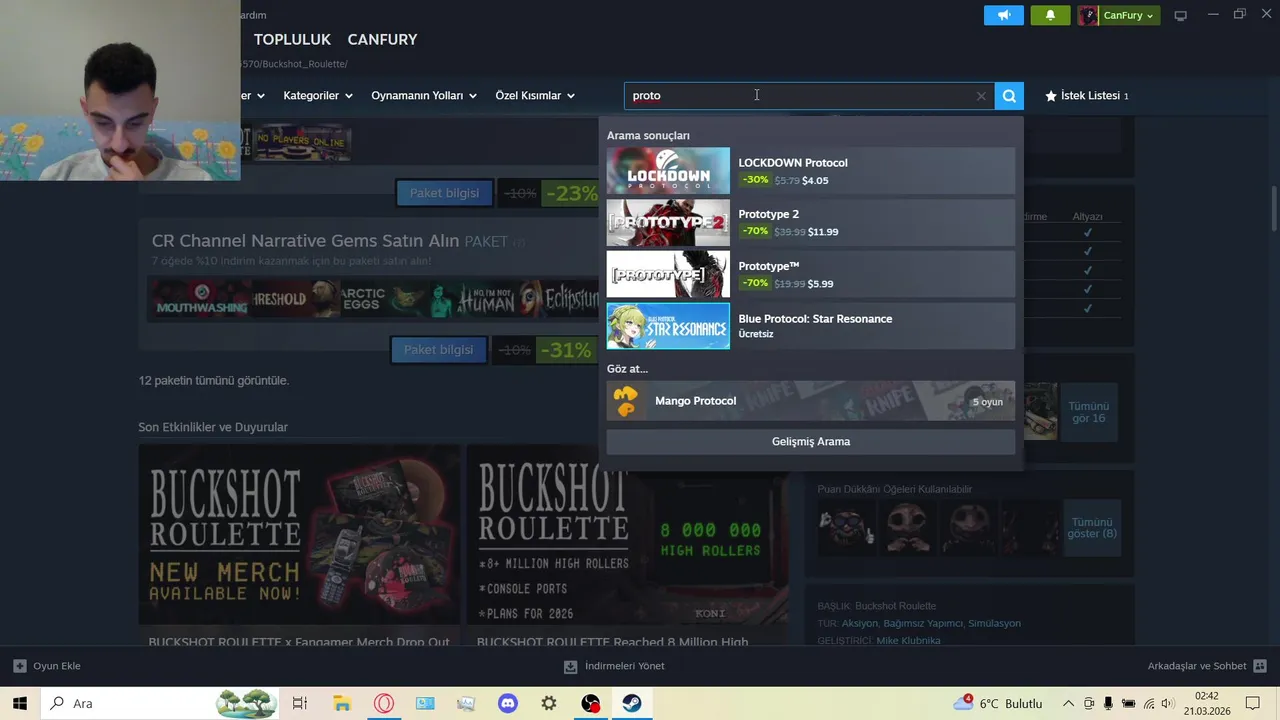Expand the Oynamanın Yolları menu

(425, 96)
